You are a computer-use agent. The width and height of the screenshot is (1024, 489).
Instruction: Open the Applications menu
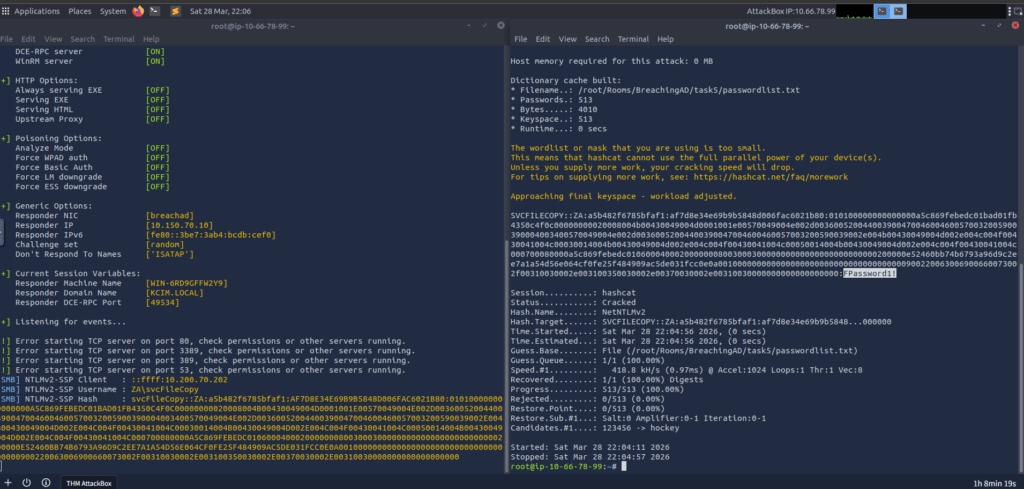(x=37, y=11)
